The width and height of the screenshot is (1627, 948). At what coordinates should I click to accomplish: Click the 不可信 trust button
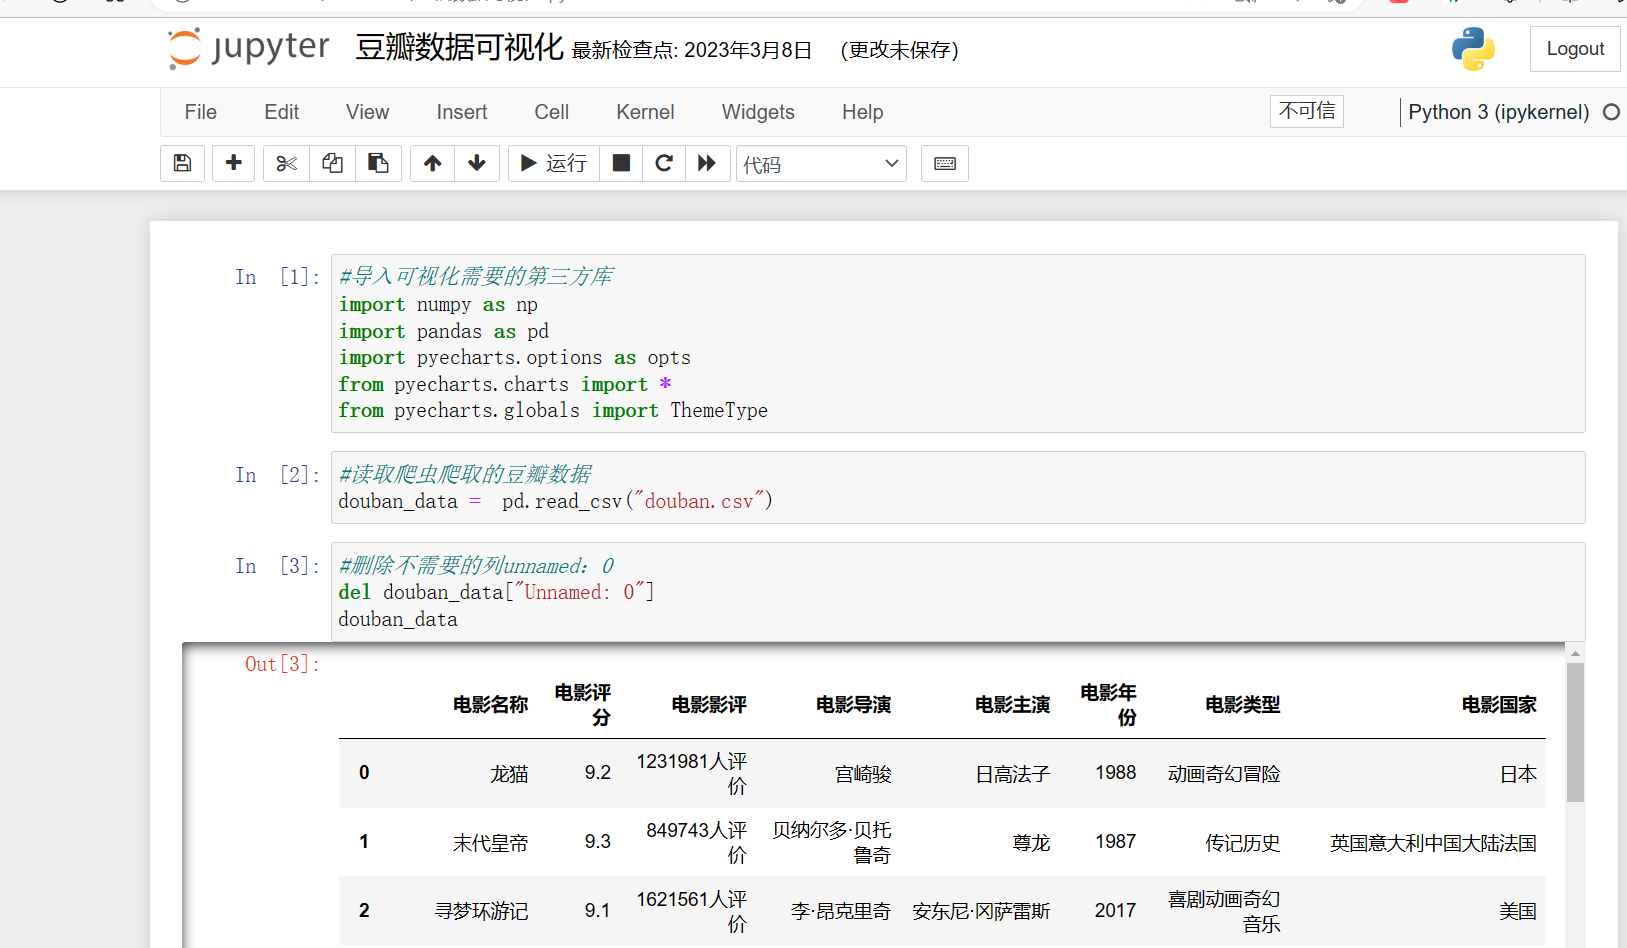click(x=1307, y=111)
